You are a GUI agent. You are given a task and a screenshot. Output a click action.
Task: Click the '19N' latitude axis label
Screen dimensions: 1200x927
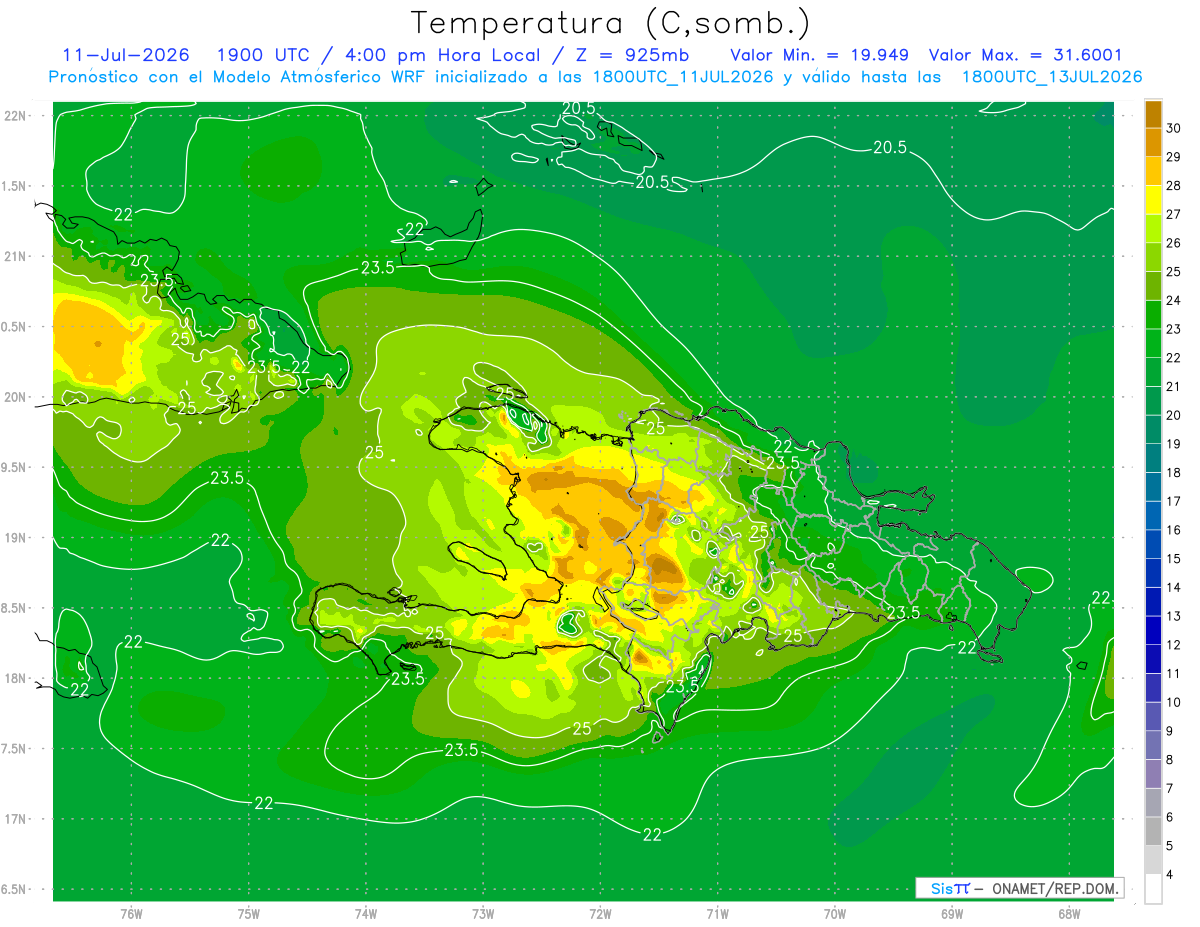point(16,538)
